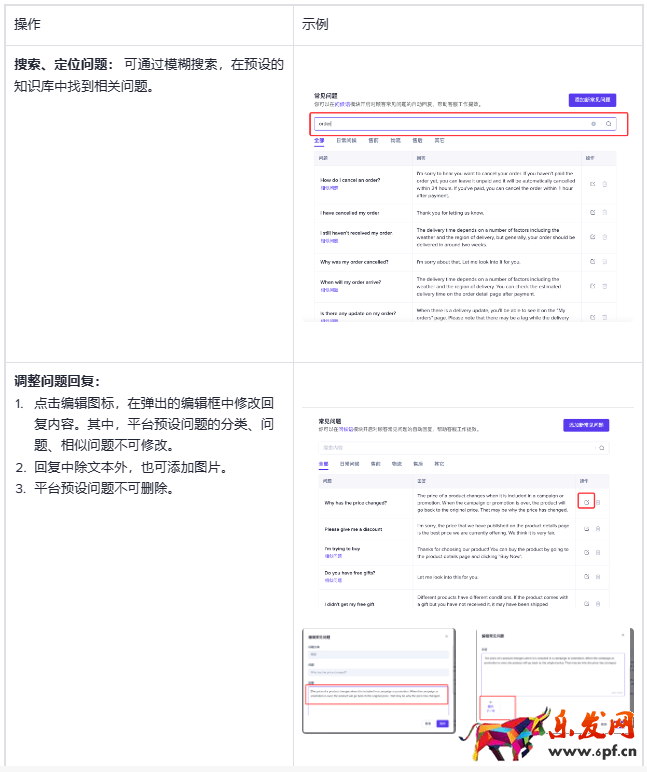Edit the 'I'm trying to buy' reply
Viewport: 647px width, 772px height.
coord(586,552)
